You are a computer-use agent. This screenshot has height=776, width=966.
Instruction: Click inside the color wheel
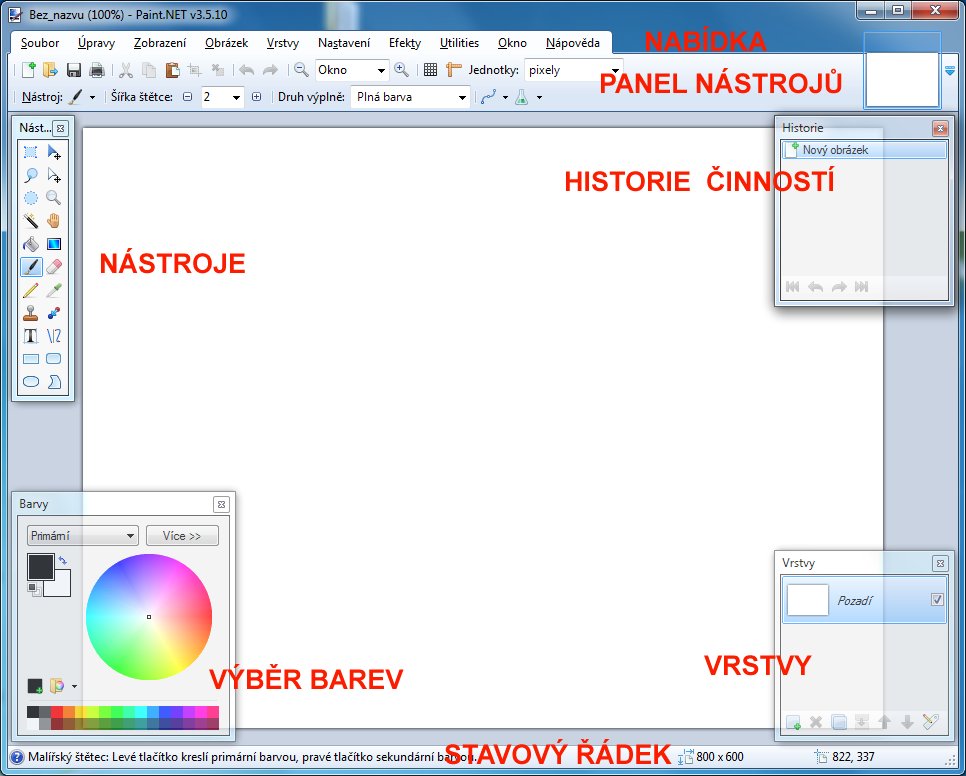coord(149,616)
